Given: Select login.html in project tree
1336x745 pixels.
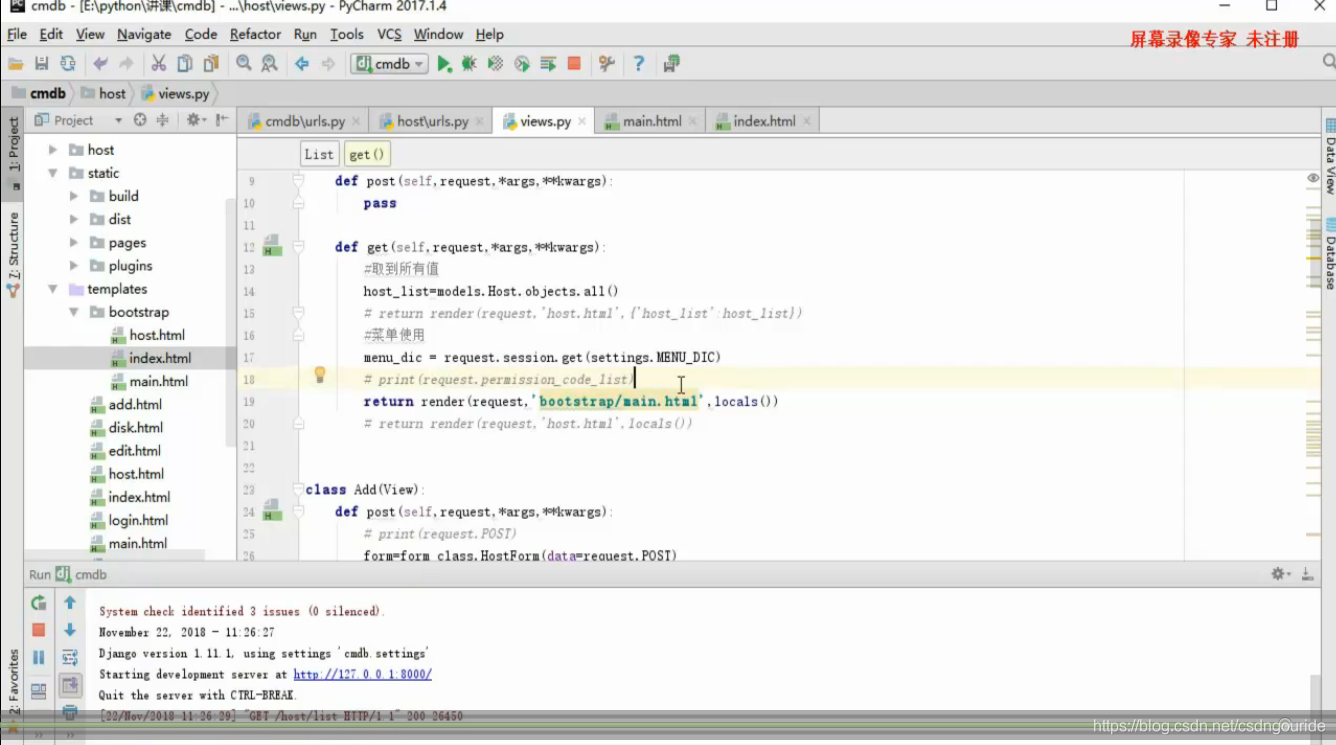Looking at the screenshot, I should click(138, 520).
